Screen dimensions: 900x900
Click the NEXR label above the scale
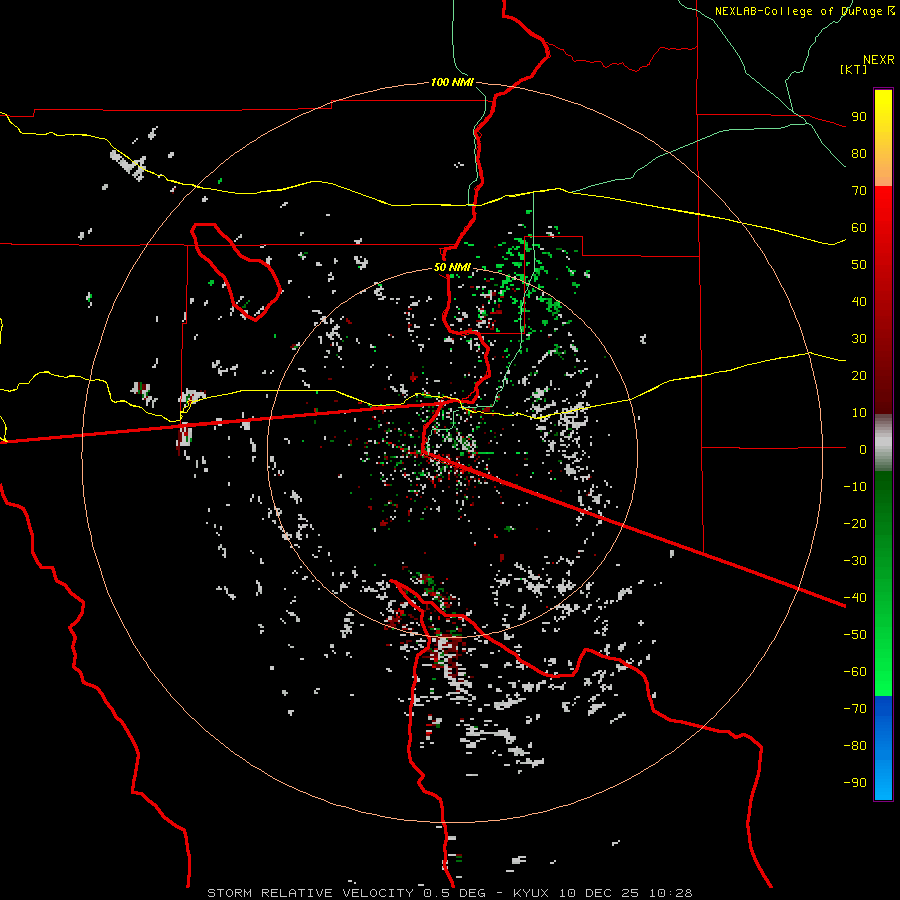pos(879,60)
